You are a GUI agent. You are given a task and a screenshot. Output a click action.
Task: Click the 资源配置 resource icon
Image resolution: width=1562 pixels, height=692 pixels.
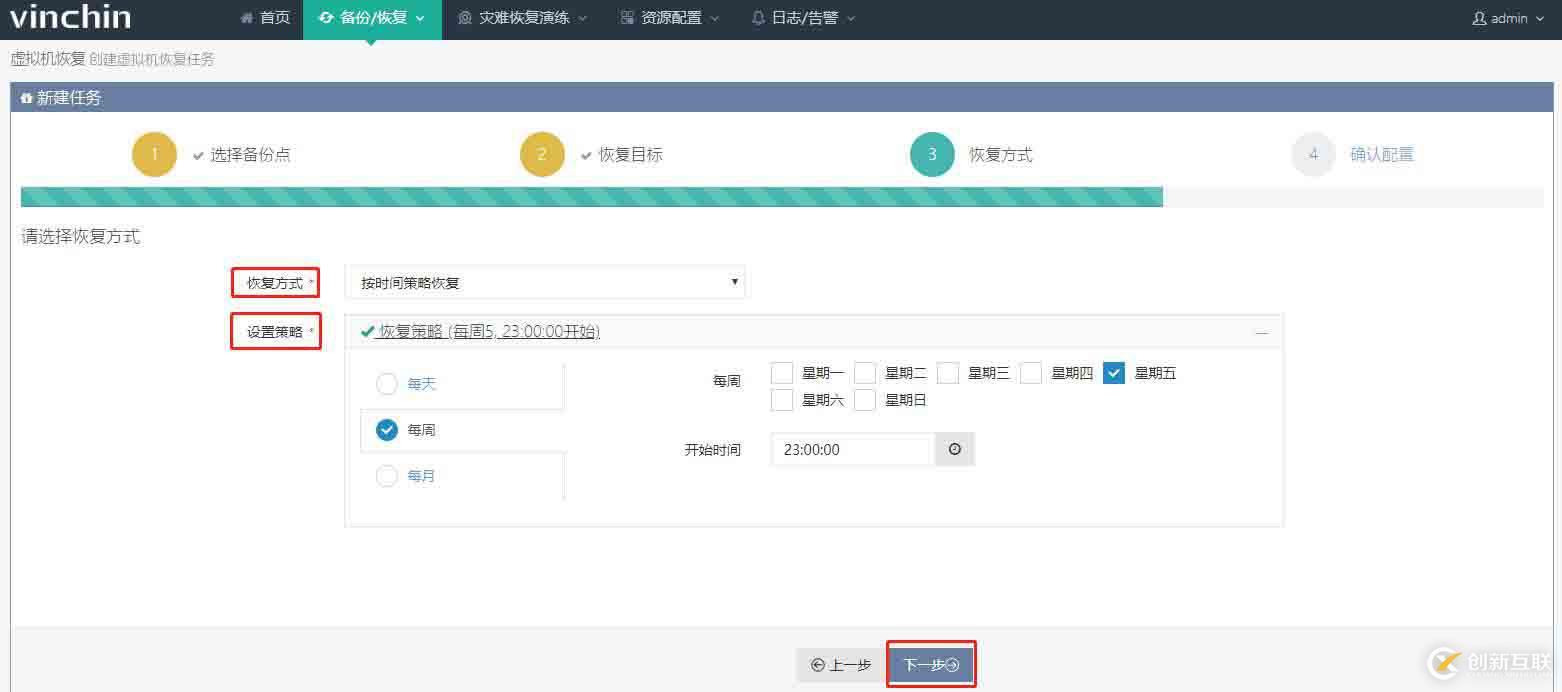(x=626, y=17)
